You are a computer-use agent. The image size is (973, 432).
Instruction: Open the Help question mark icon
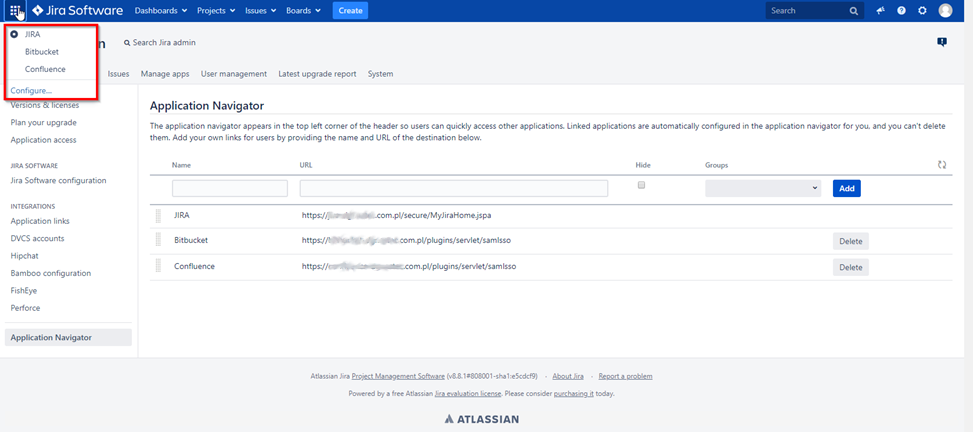pyautogui.click(x=901, y=11)
